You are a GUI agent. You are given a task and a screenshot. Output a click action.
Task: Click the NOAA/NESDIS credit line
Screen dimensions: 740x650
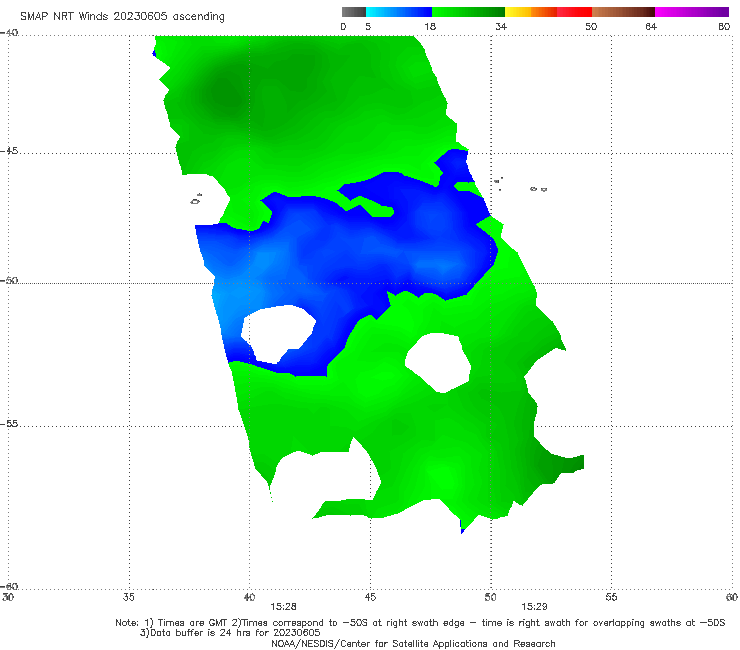click(x=413, y=643)
